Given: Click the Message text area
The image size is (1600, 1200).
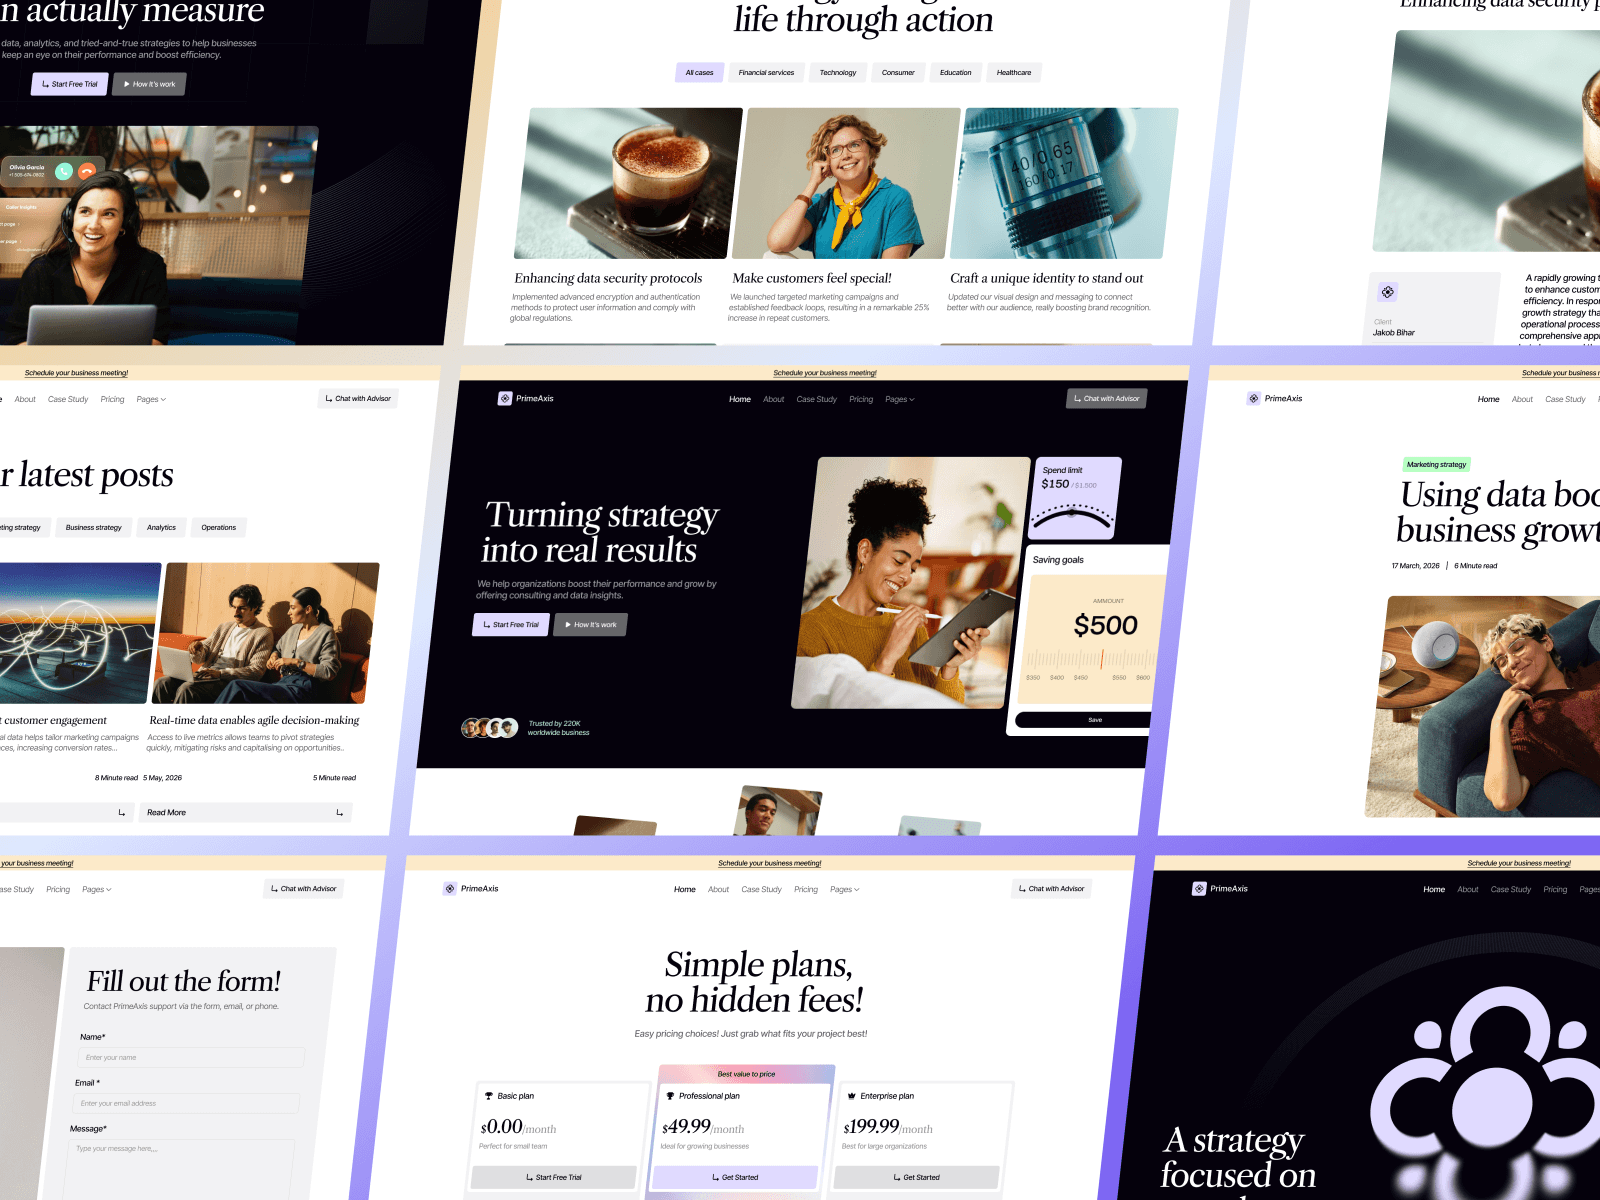Looking at the screenshot, I should 180,1170.
